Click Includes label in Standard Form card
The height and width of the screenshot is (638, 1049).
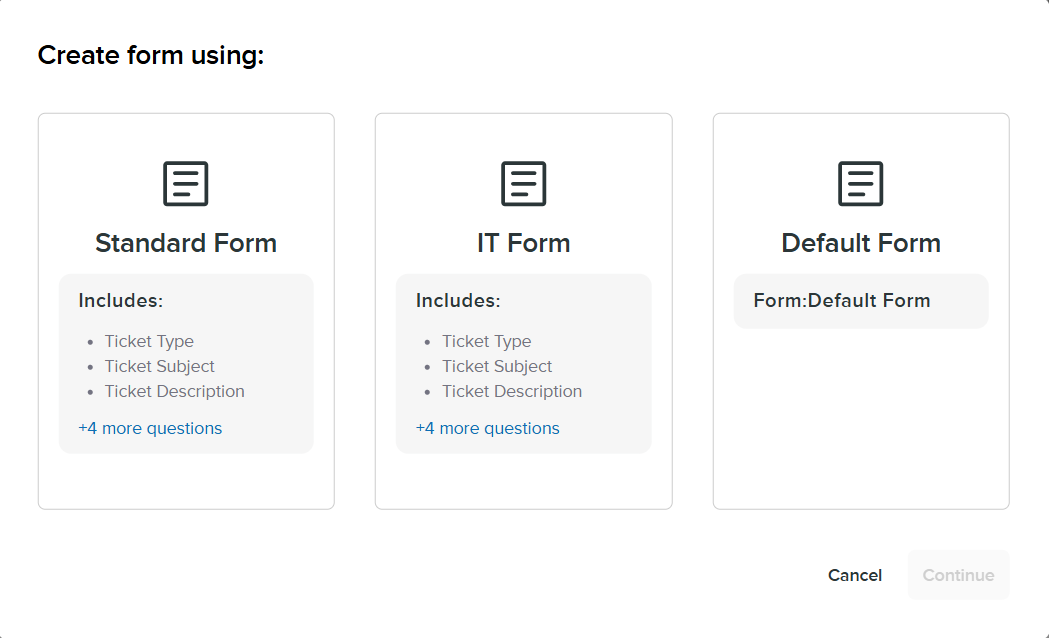(121, 300)
